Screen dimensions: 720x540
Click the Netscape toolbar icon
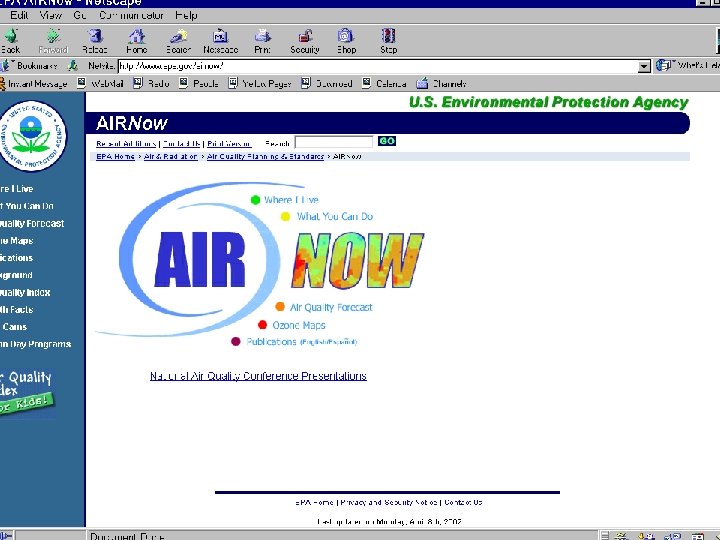pyautogui.click(x=220, y=36)
